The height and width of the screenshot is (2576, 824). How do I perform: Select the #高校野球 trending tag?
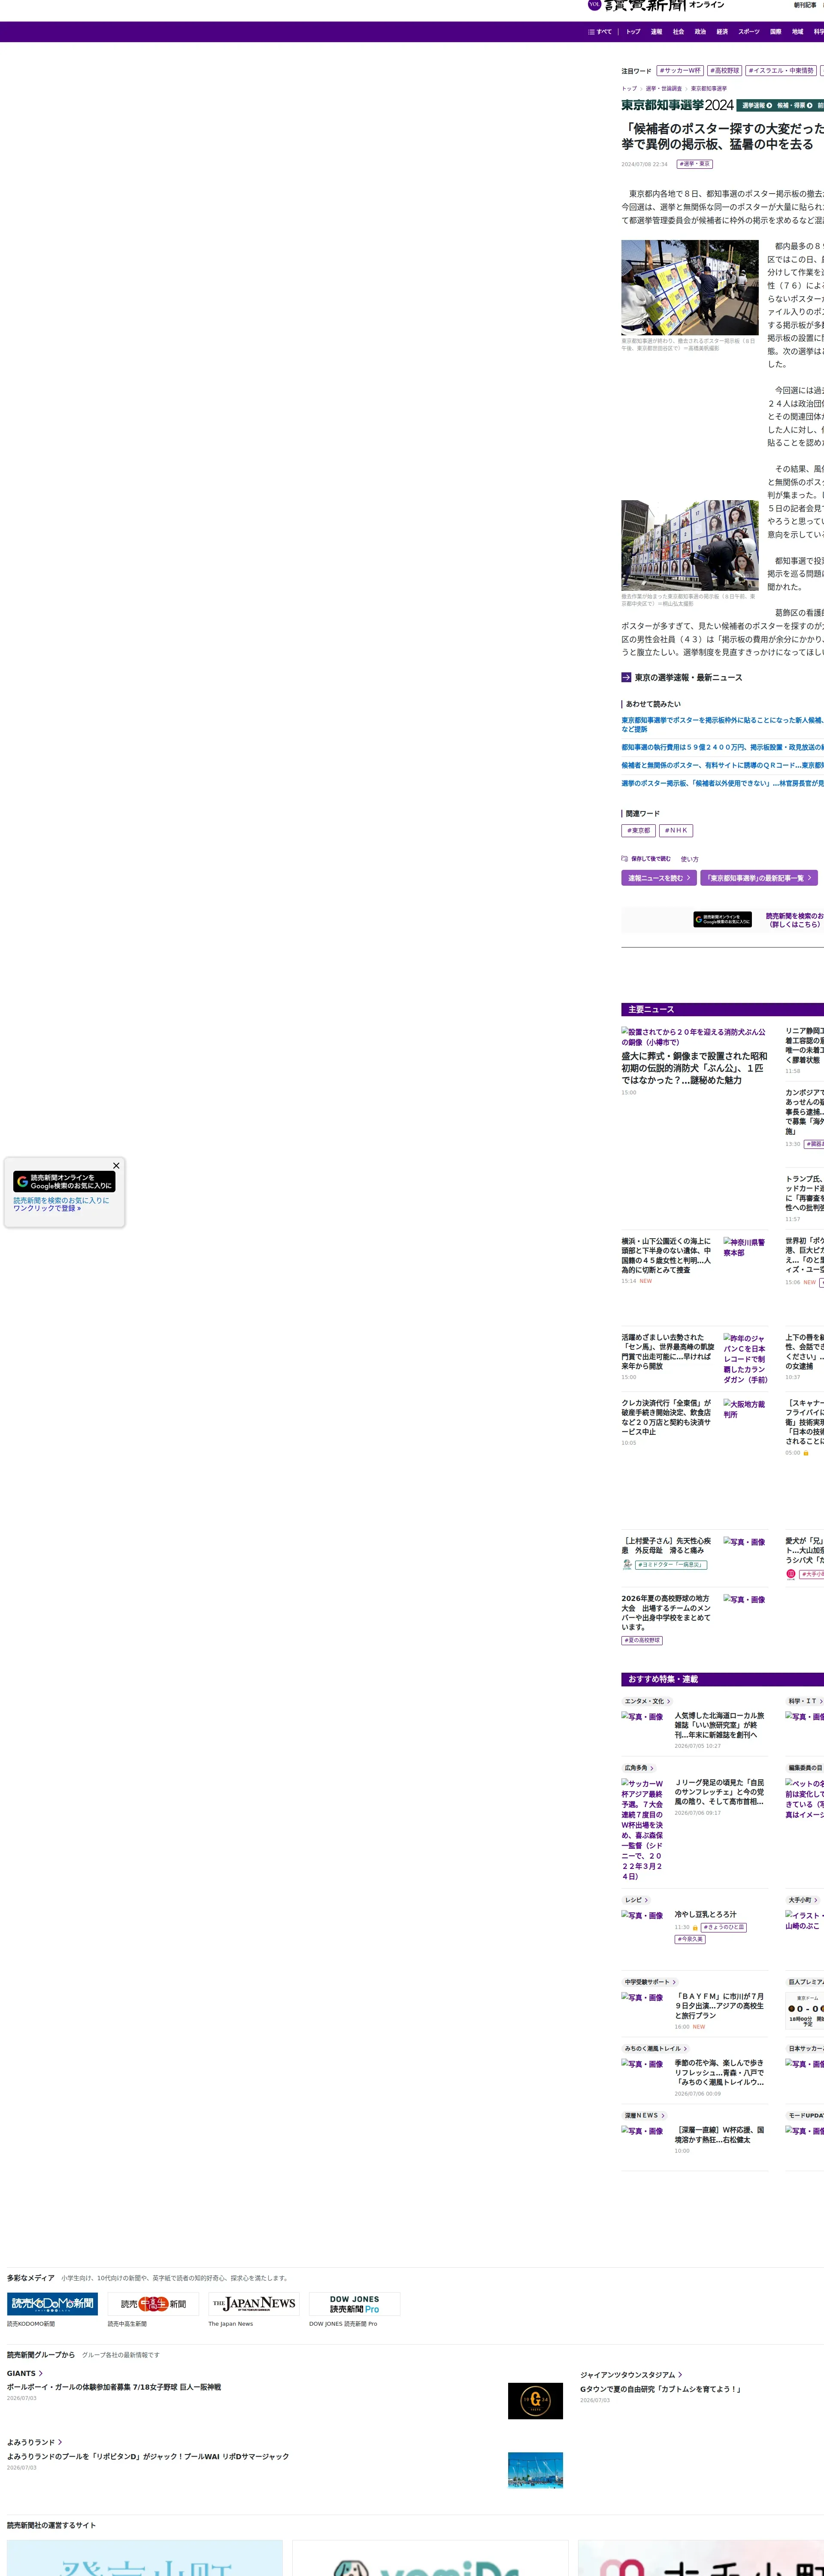[725, 71]
